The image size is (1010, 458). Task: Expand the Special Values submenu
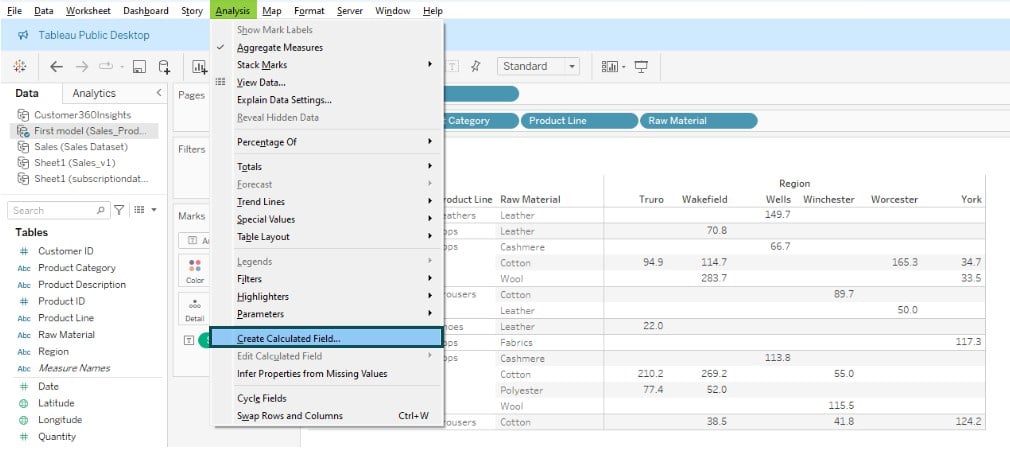point(327,219)
